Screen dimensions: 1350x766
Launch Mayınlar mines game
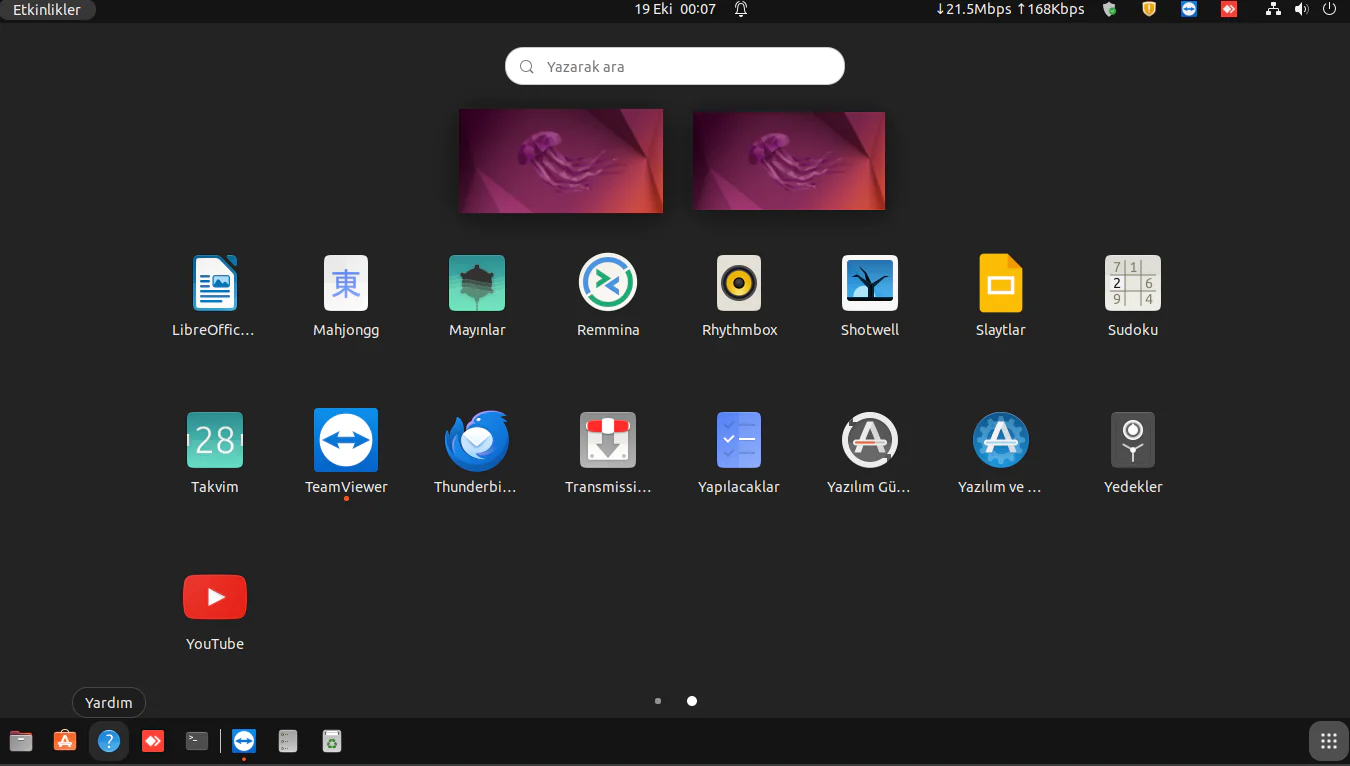coord(476,283)
